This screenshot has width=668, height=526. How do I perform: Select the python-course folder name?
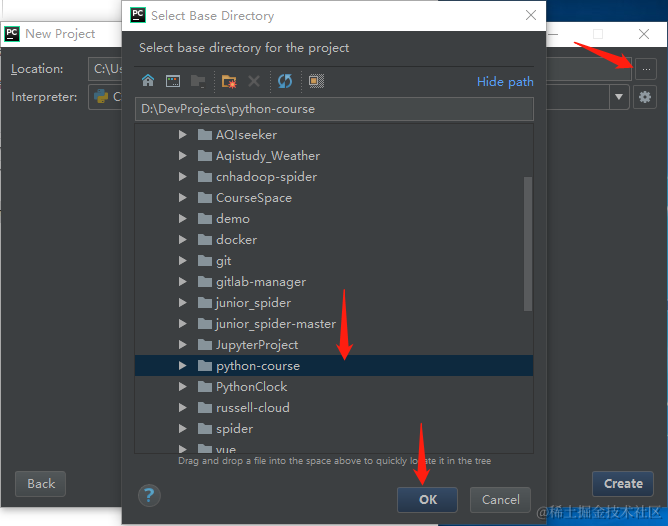258,366
